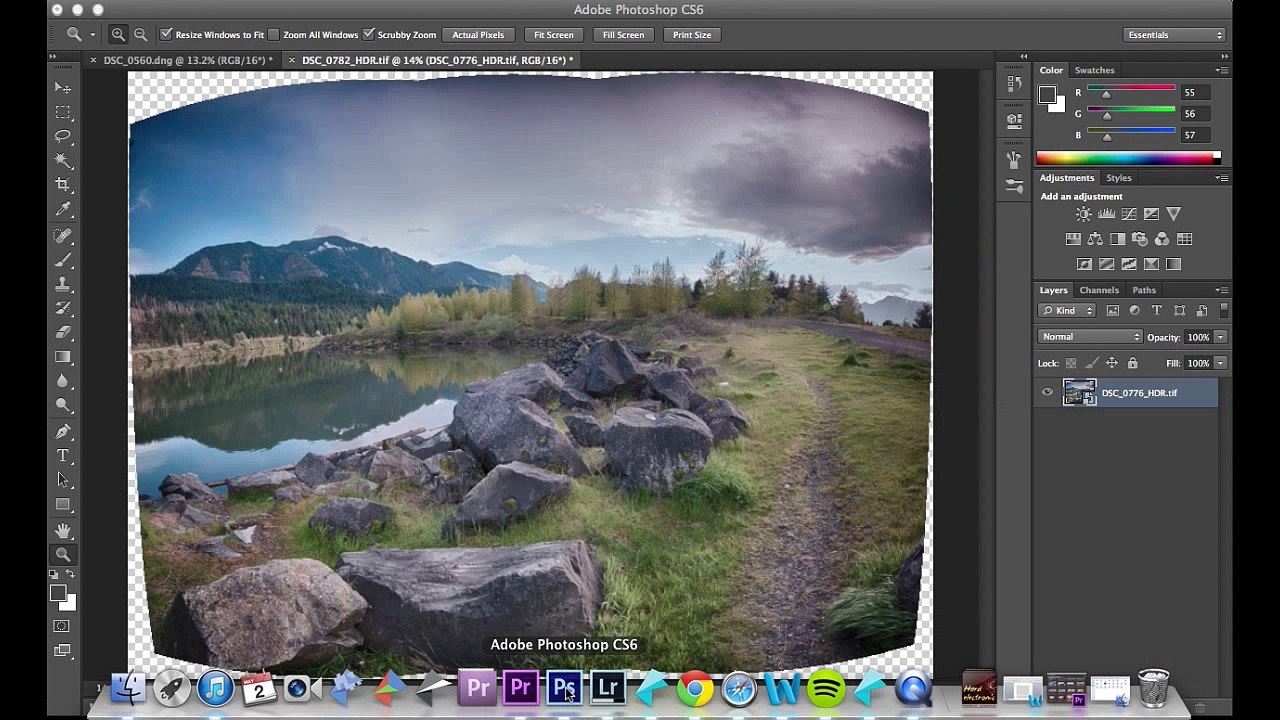
Task: Toggle layer filtering switch on or off
Action: pos(1224,311)
